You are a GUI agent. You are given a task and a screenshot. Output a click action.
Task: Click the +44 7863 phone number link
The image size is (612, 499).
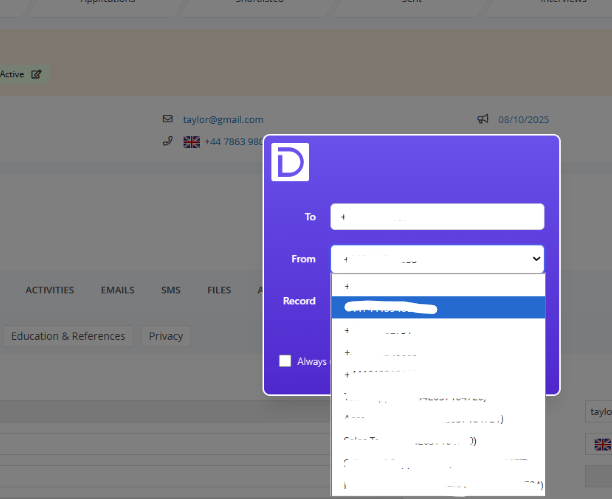click(233, 142)
